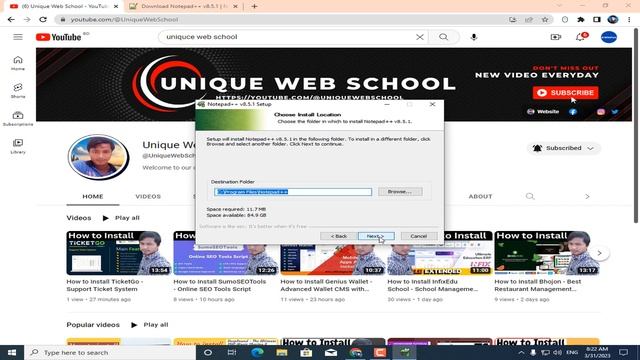
Task: Open the Bhojon restaurant video thumbnail
Action: (547, 253)
